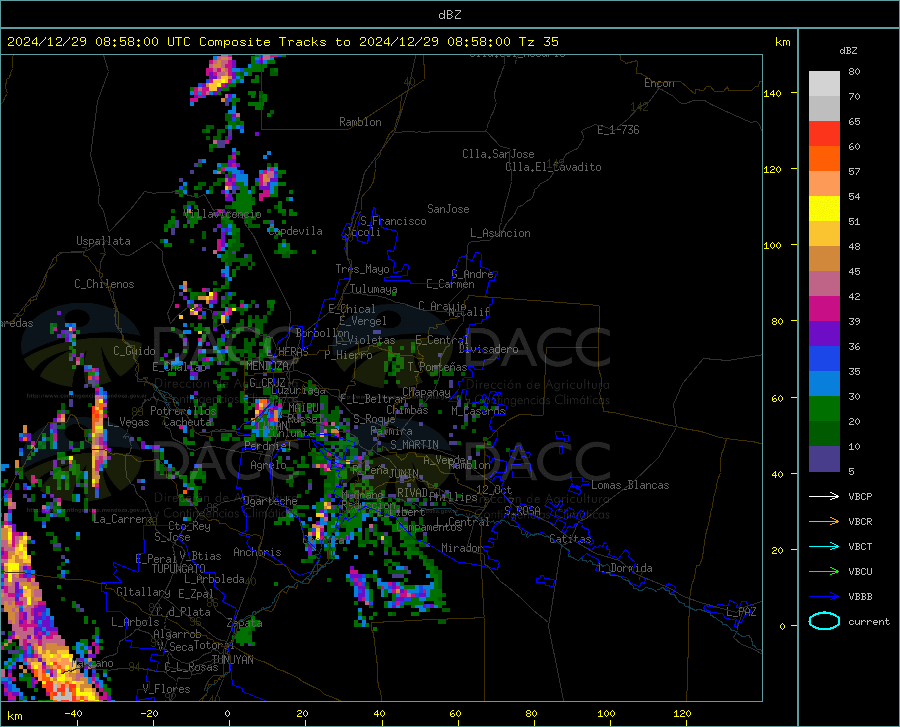Click the 'JUNIN' map label
Viewport: 900px width, 727px height.
pos(404,473)
